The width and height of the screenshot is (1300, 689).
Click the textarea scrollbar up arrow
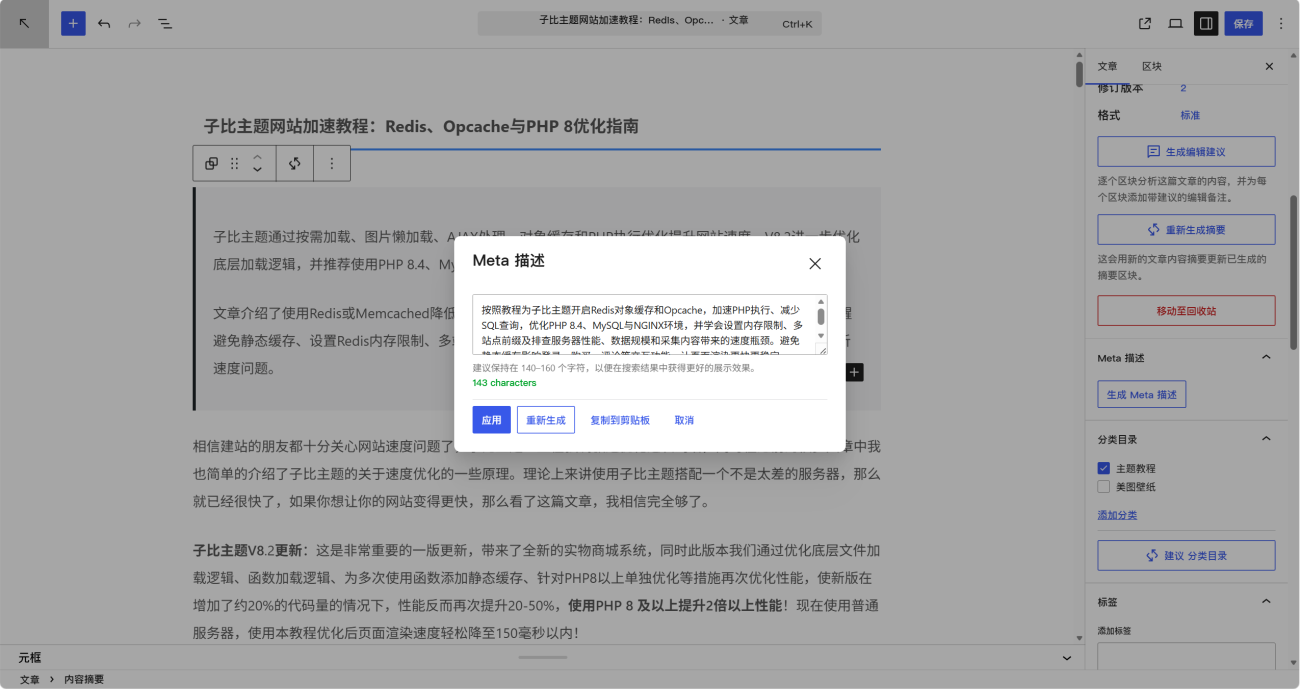point(822,301)
